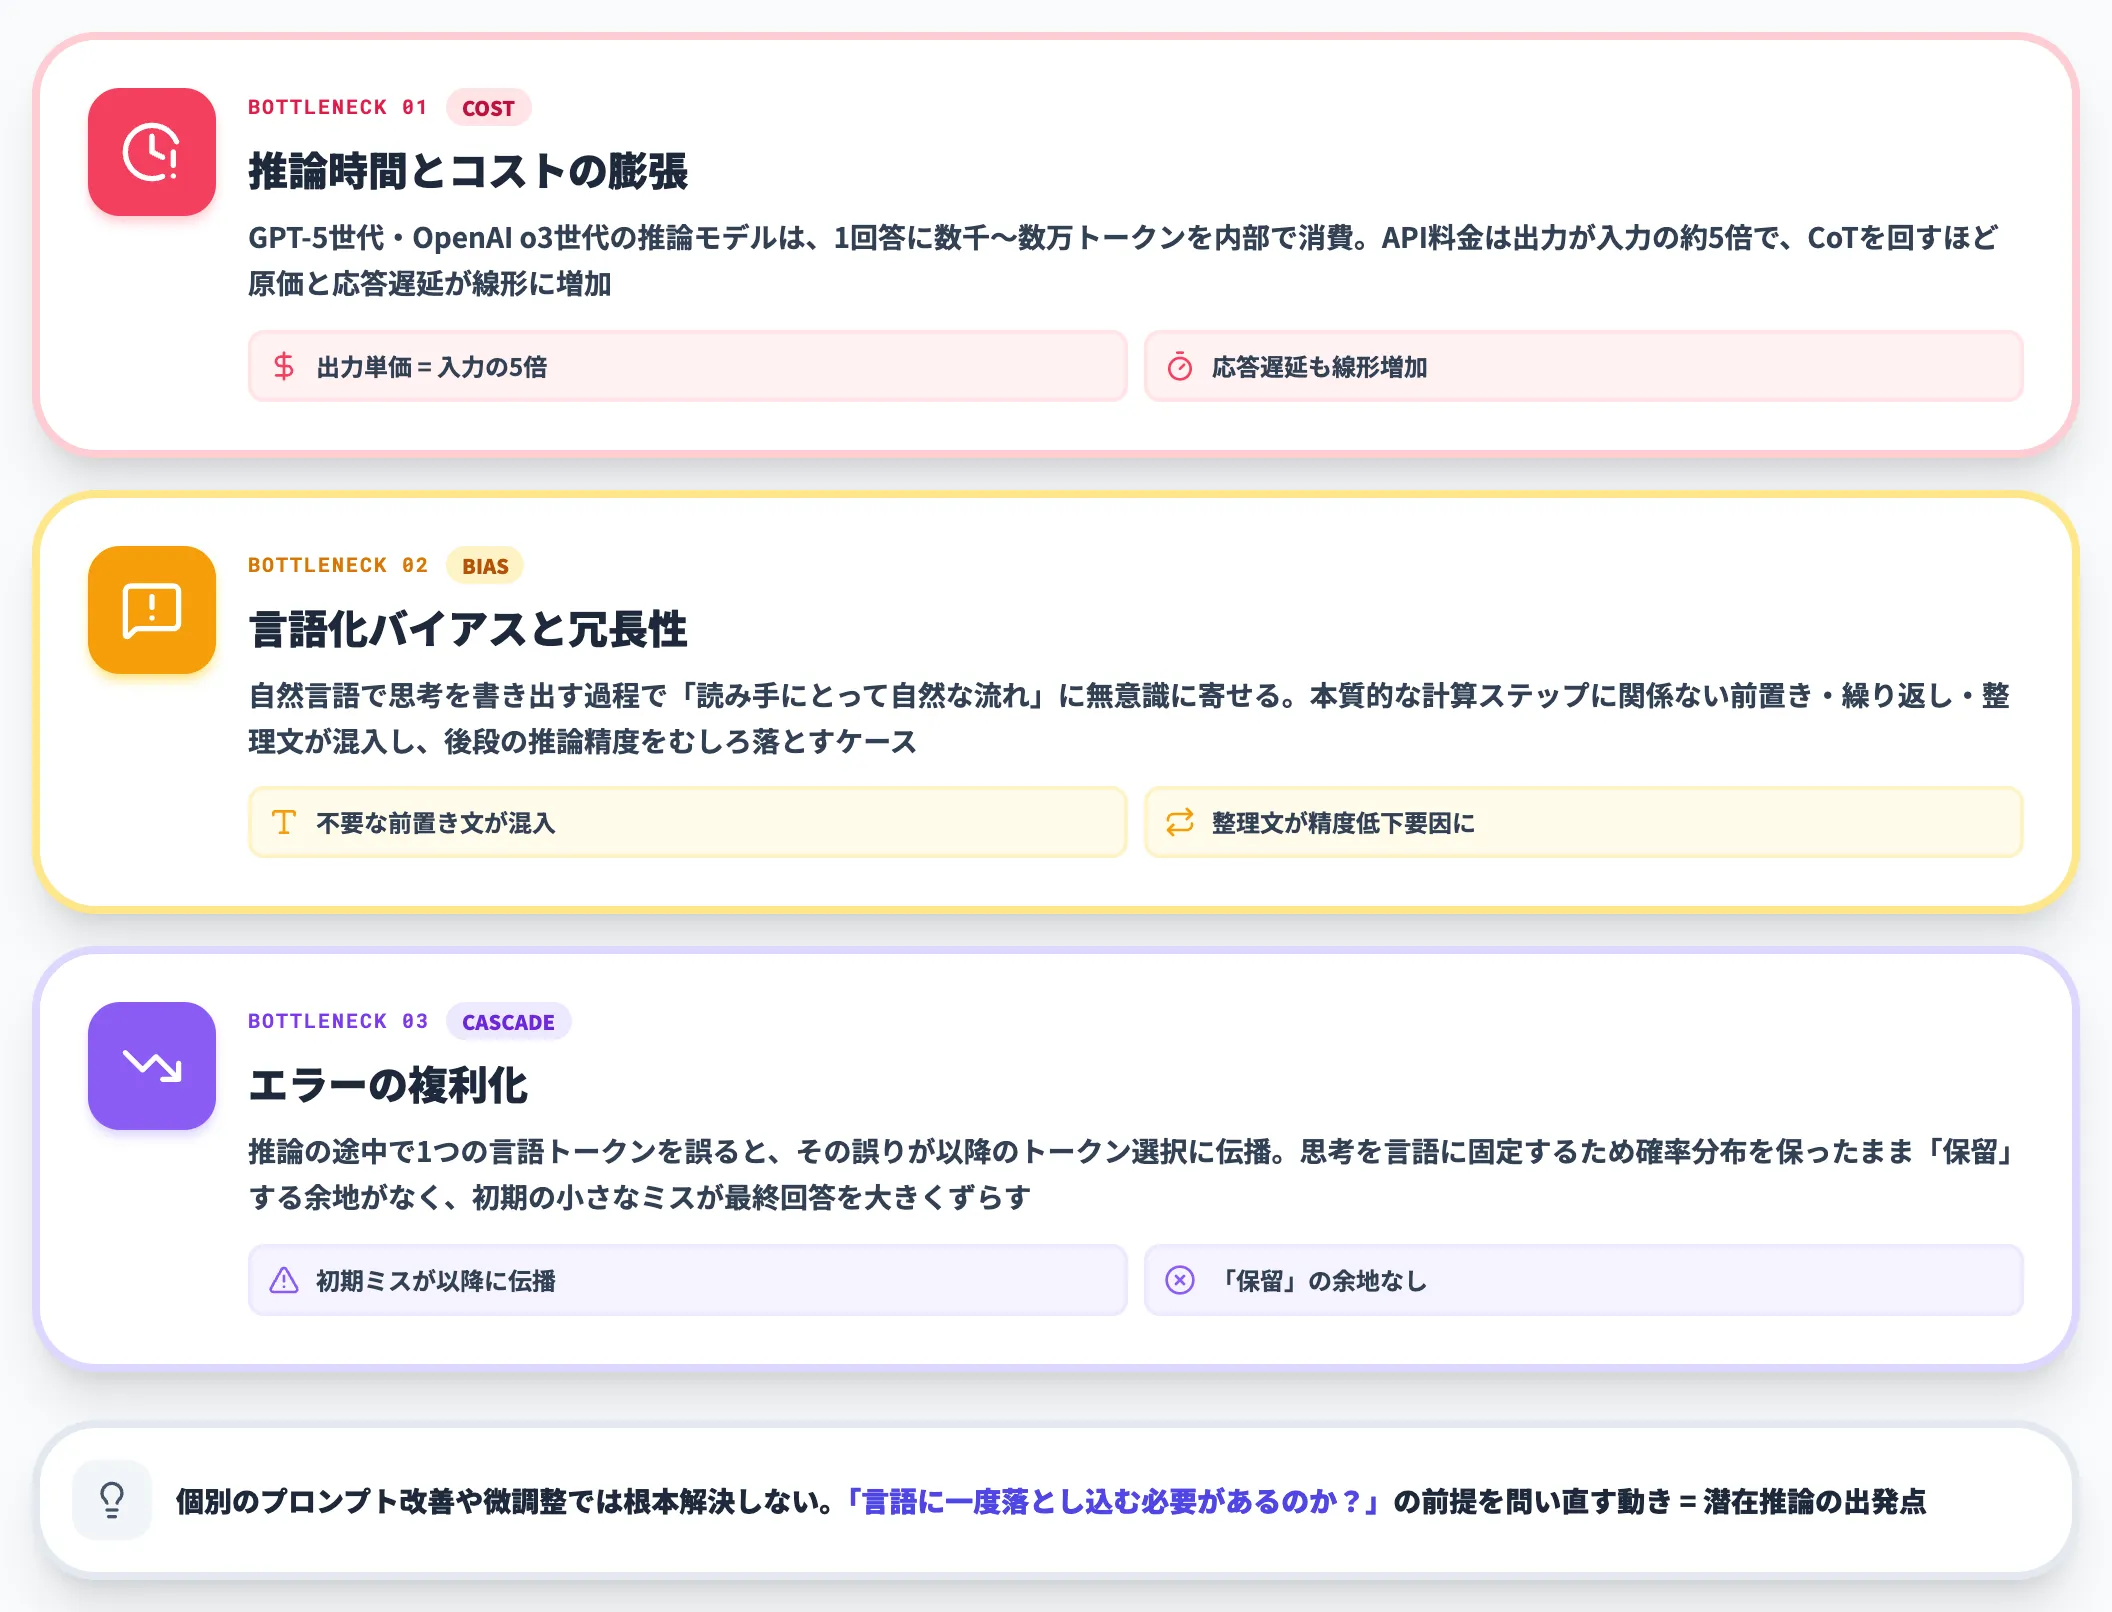Click the repeat arrows icon beside 整理文
This screenshot has width=2112, height=1612.
tap(1180, 822)
